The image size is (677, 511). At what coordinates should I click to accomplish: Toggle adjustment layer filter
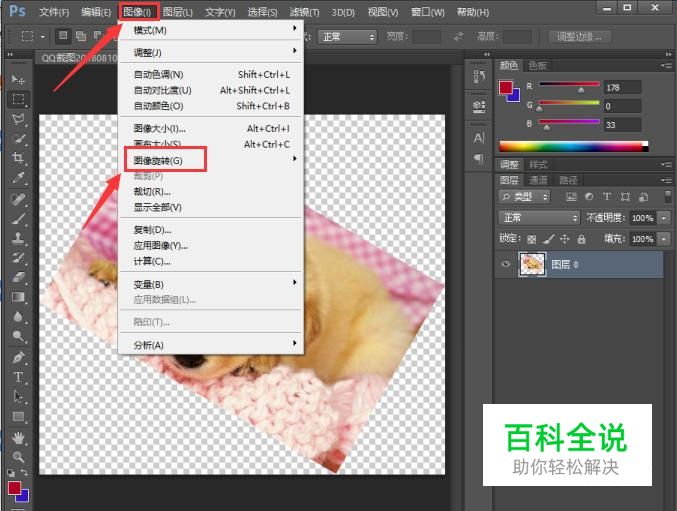pyautogui.click(x=589, y=197)
